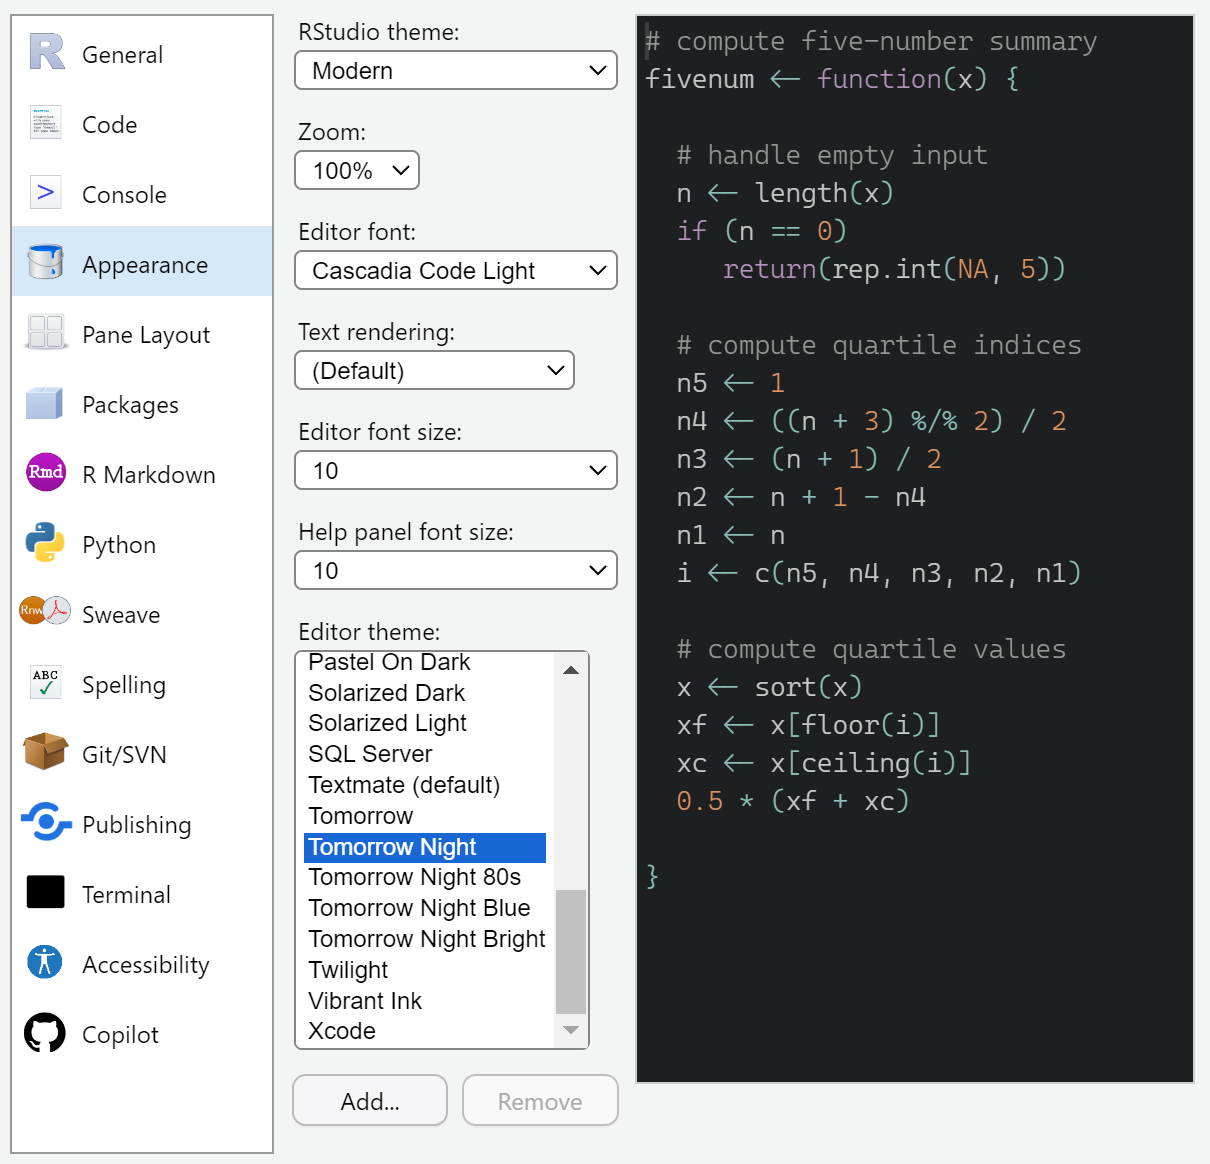
Task: Open Console settings via prompt icon
Action: (x=46, y=193)
